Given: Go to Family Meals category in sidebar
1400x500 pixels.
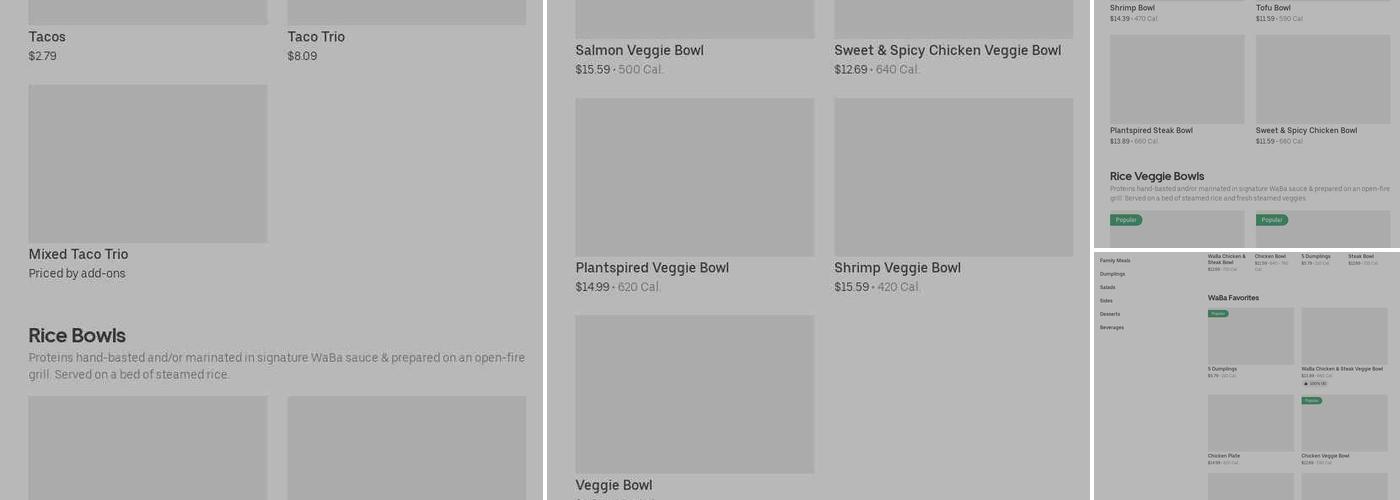Looking at the screenshot, I should point(1115,260).
